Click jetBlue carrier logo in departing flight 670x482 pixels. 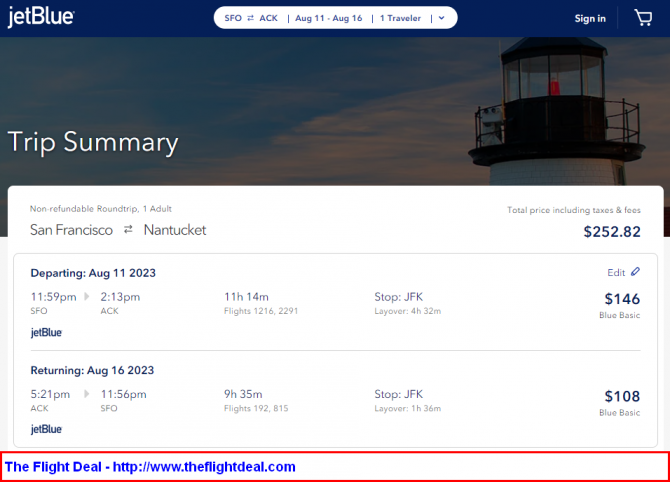(46, 332)
